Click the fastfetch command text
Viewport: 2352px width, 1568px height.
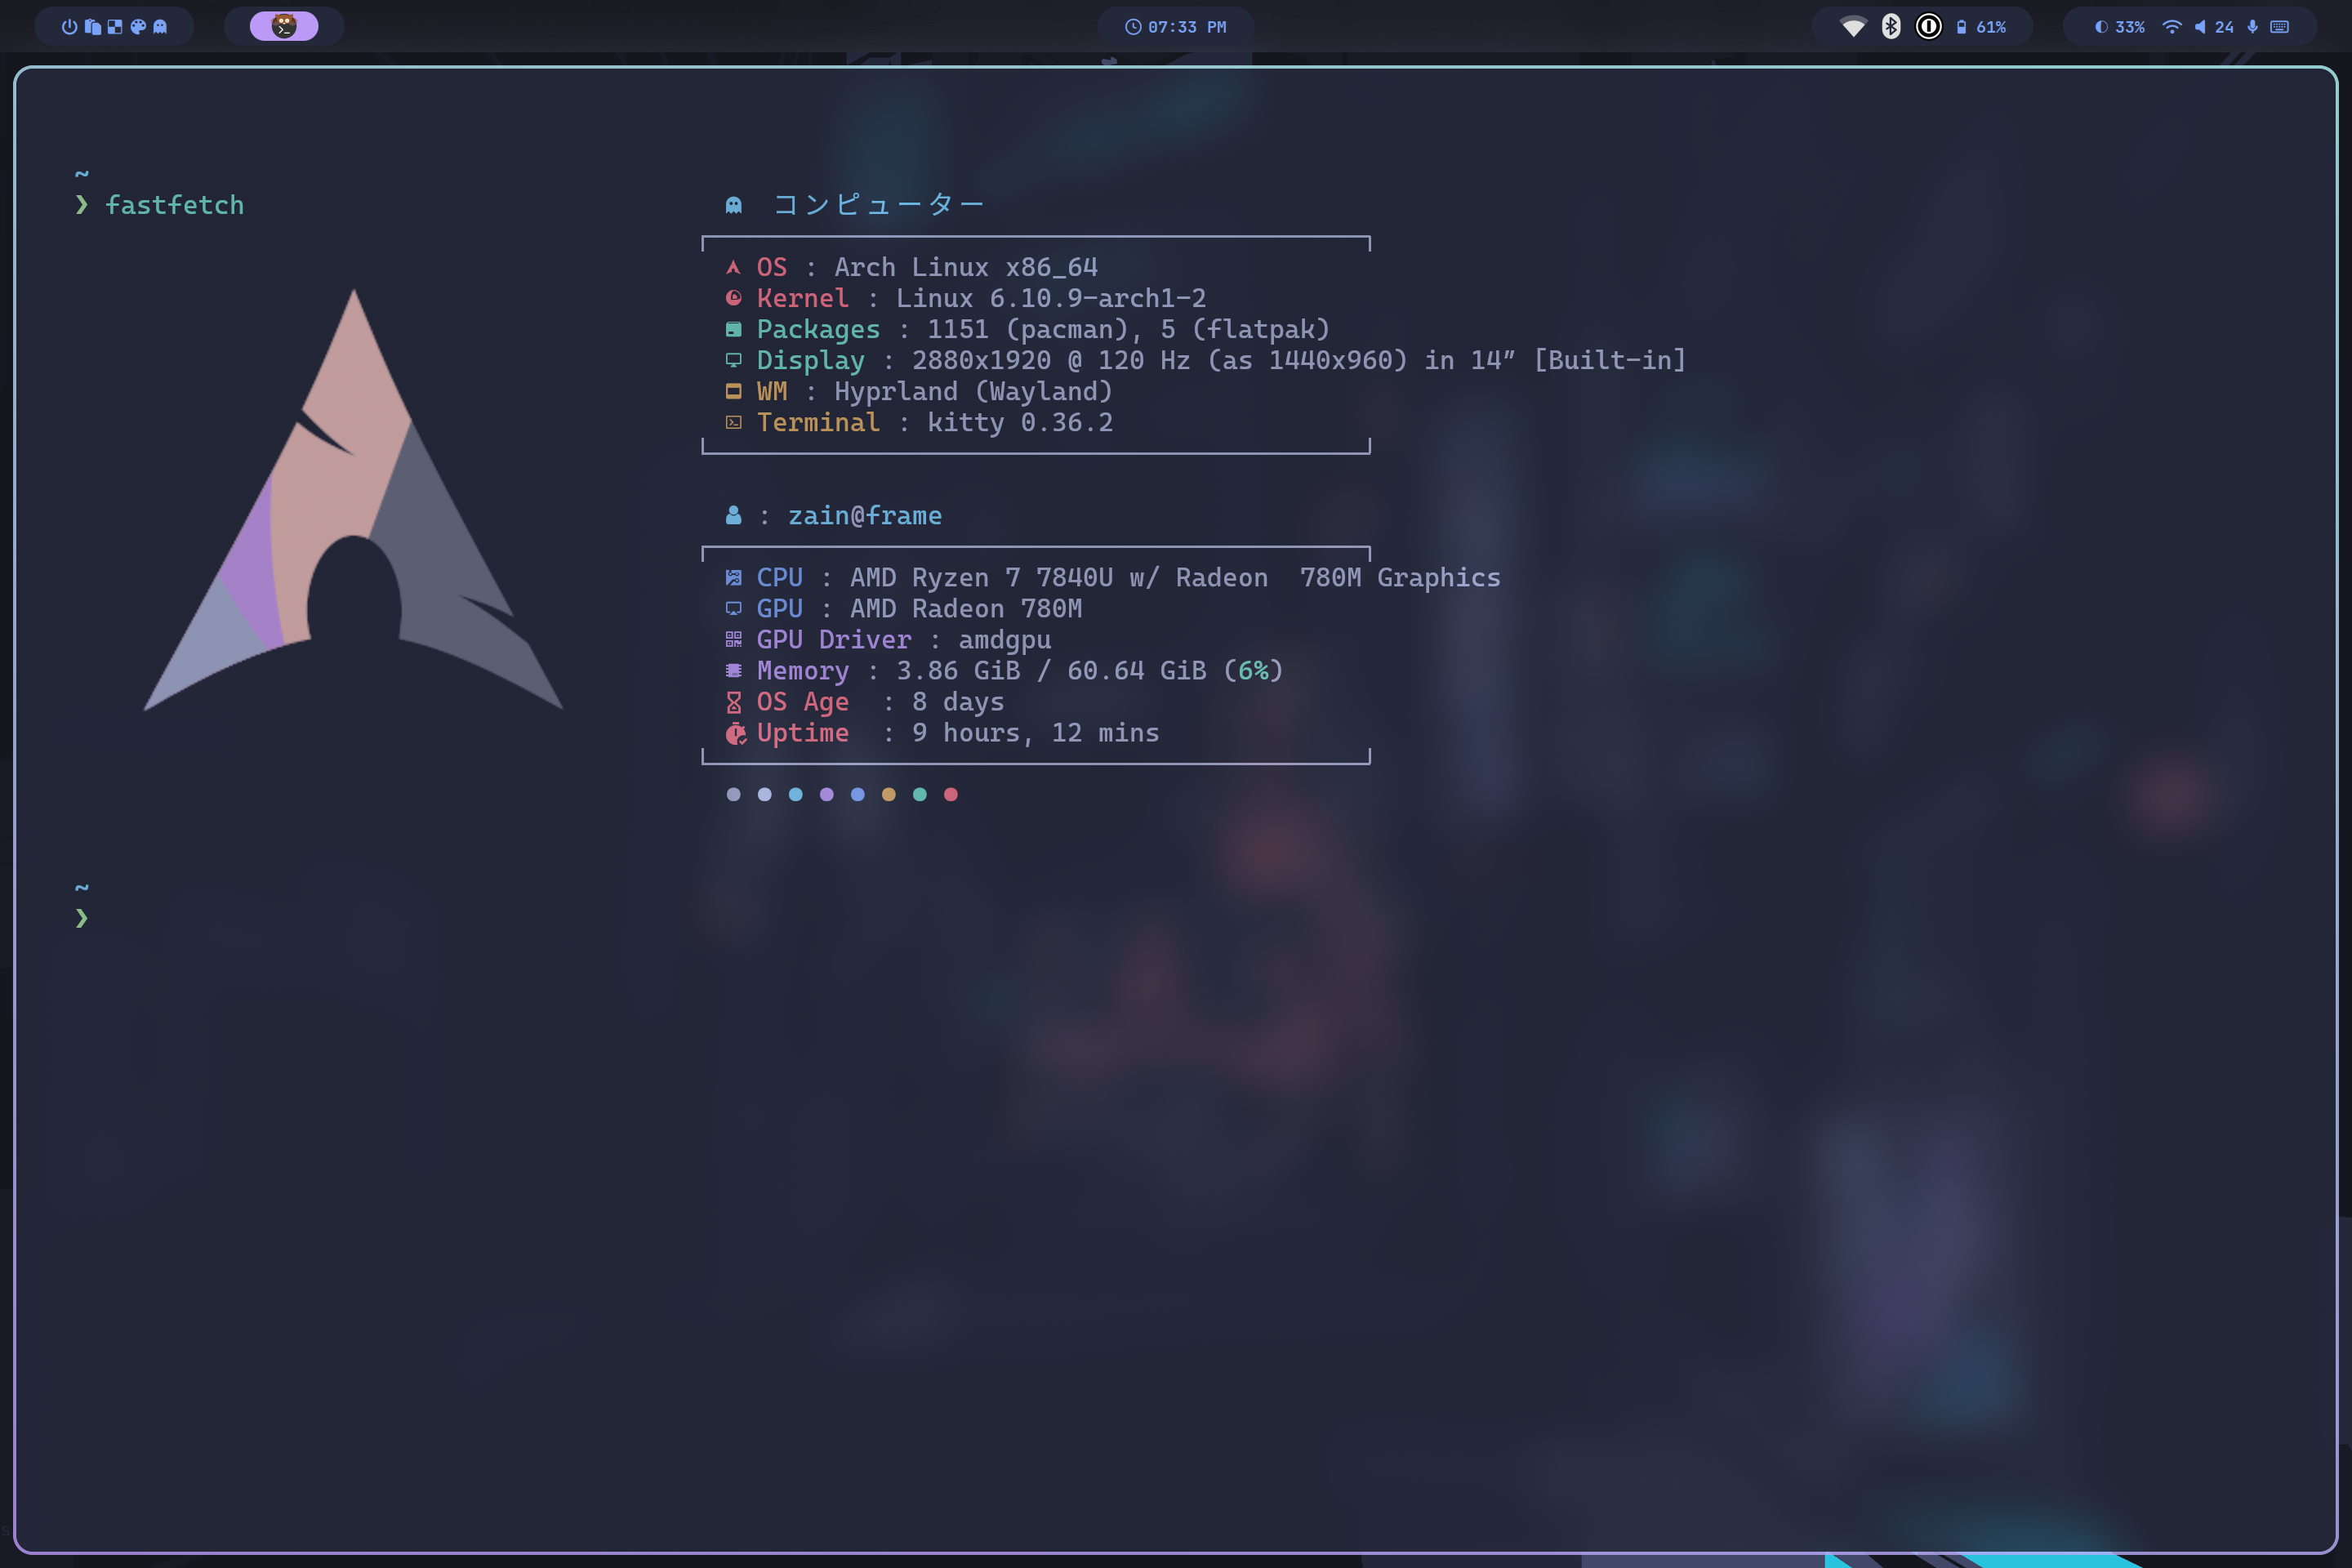coord(174,205)
